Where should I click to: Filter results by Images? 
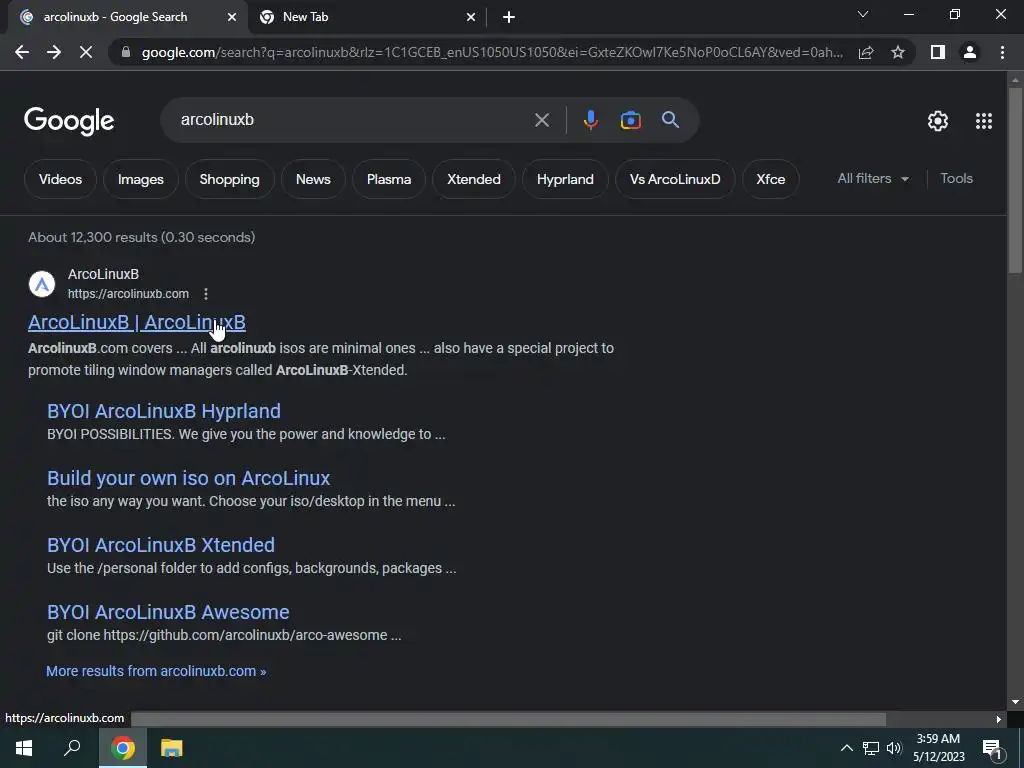click(140, 179)
